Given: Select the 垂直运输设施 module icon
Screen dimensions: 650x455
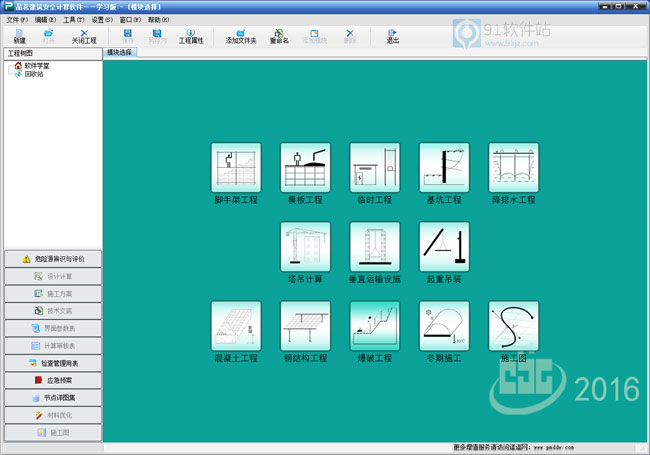Looking at the screenshot, I should coord(374,246).
